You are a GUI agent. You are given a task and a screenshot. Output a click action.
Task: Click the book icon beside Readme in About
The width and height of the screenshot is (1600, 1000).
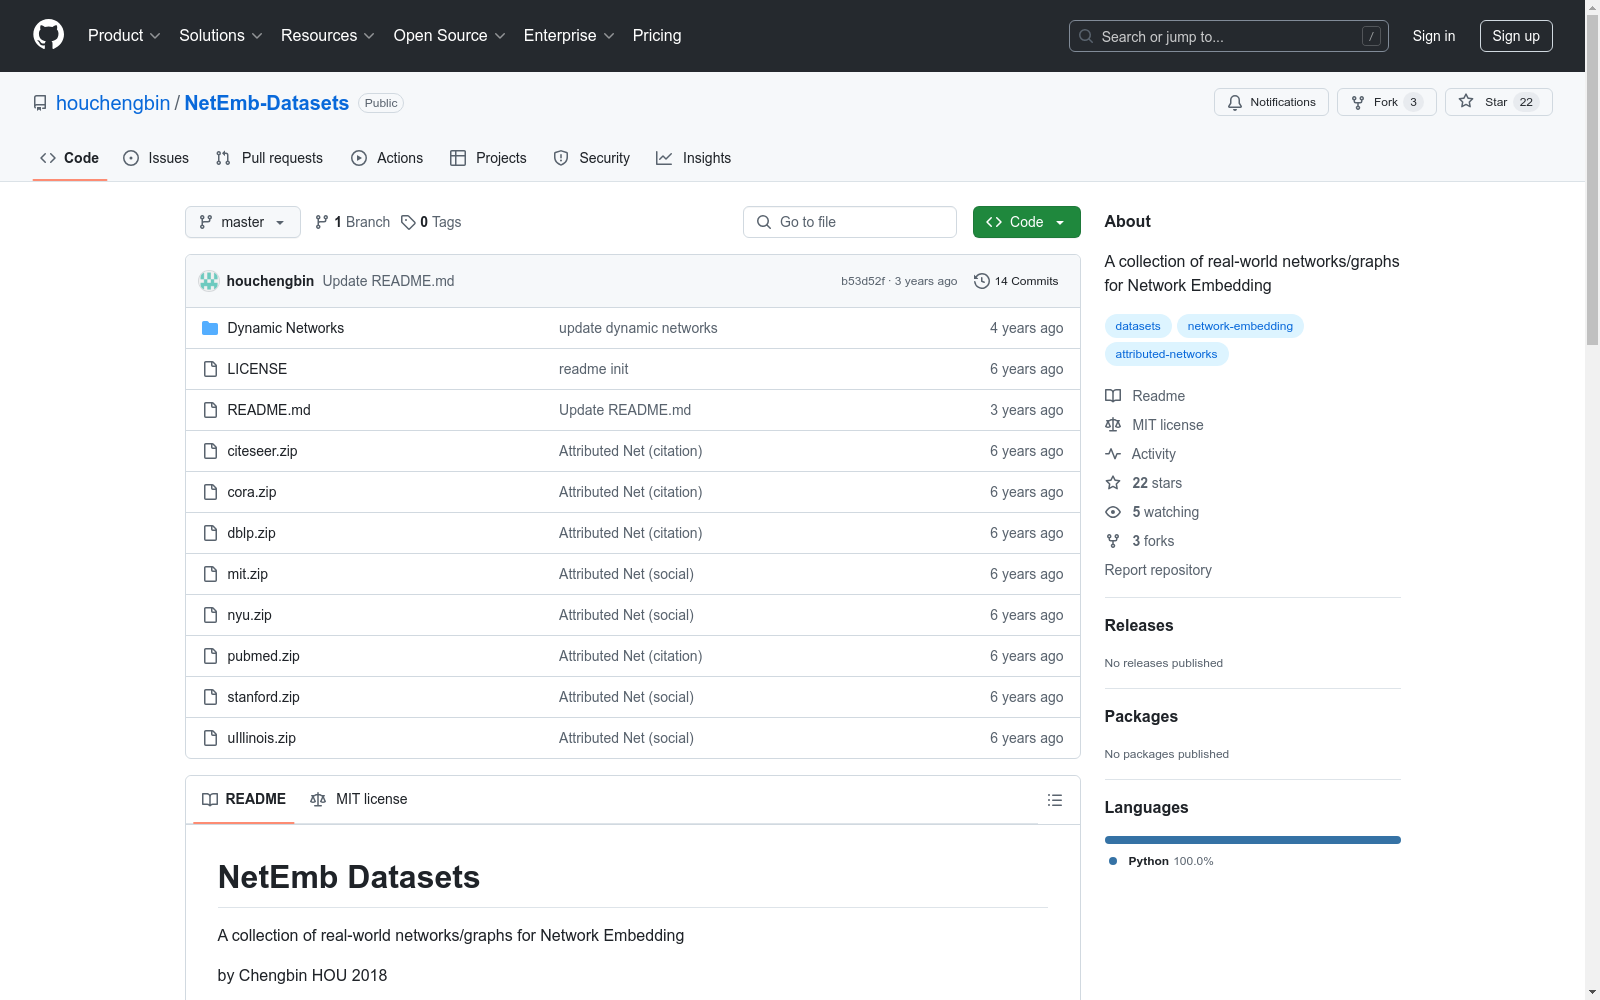click(1113, 396)
